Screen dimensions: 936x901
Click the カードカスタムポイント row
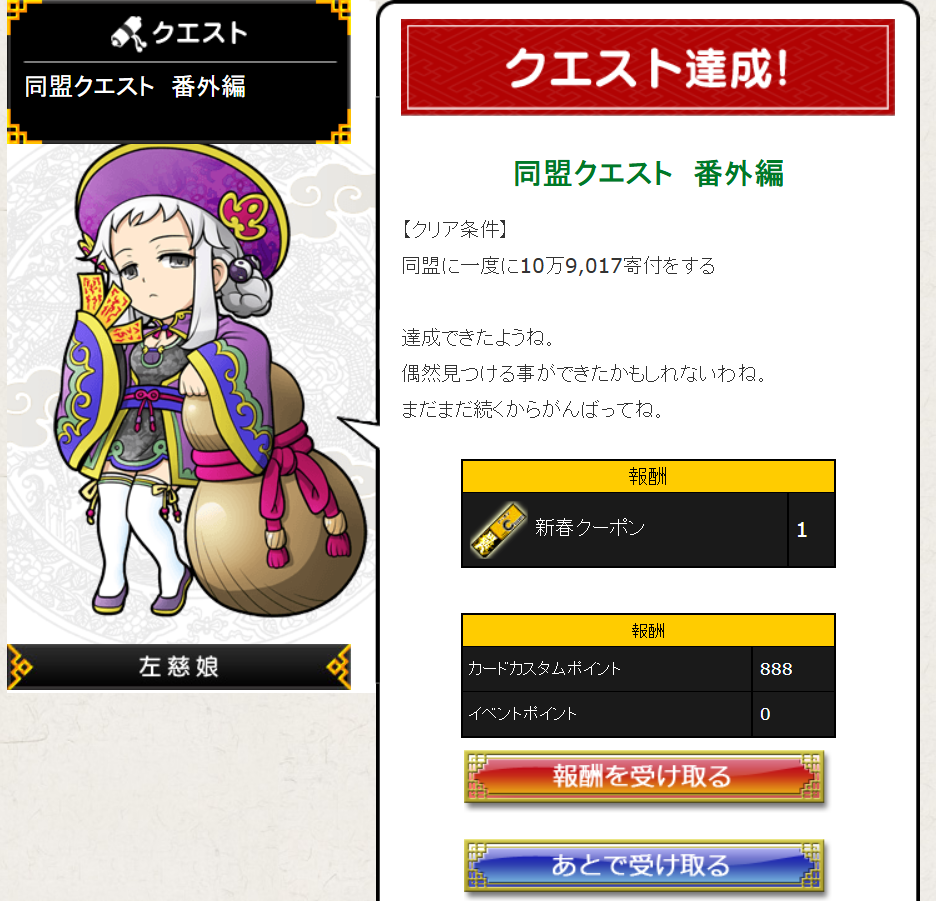[648, 669]
